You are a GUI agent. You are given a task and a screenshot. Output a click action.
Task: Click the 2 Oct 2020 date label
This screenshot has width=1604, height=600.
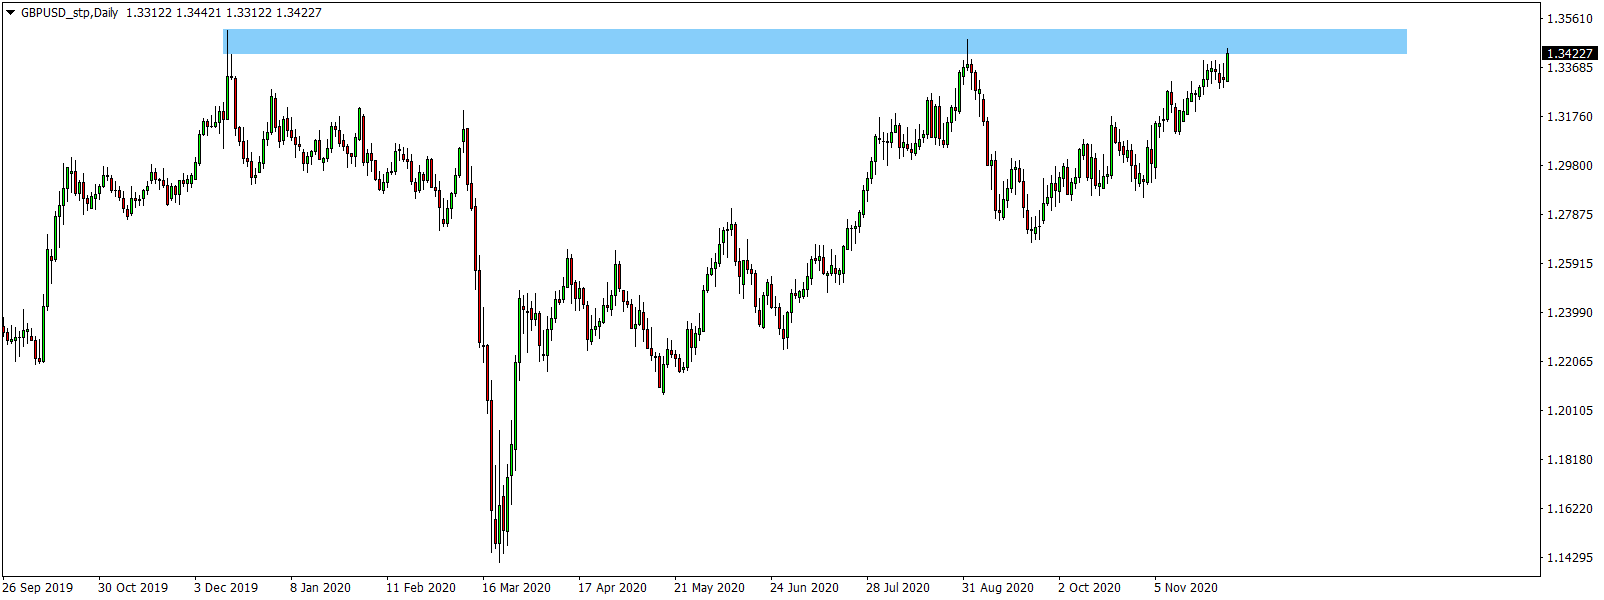click(1090, 588)
